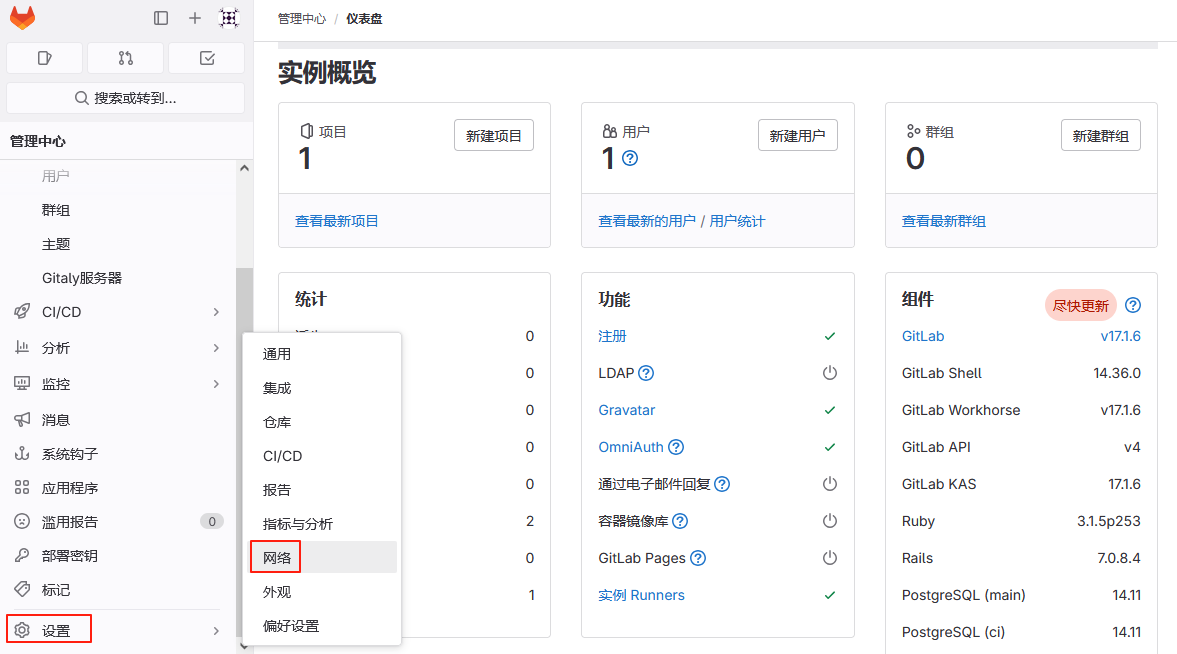This screenshot has width=1177, height=654.
Task: Click sidebar scrollbar down arrow
Action: pyautogui.click(x=244, y=646)
